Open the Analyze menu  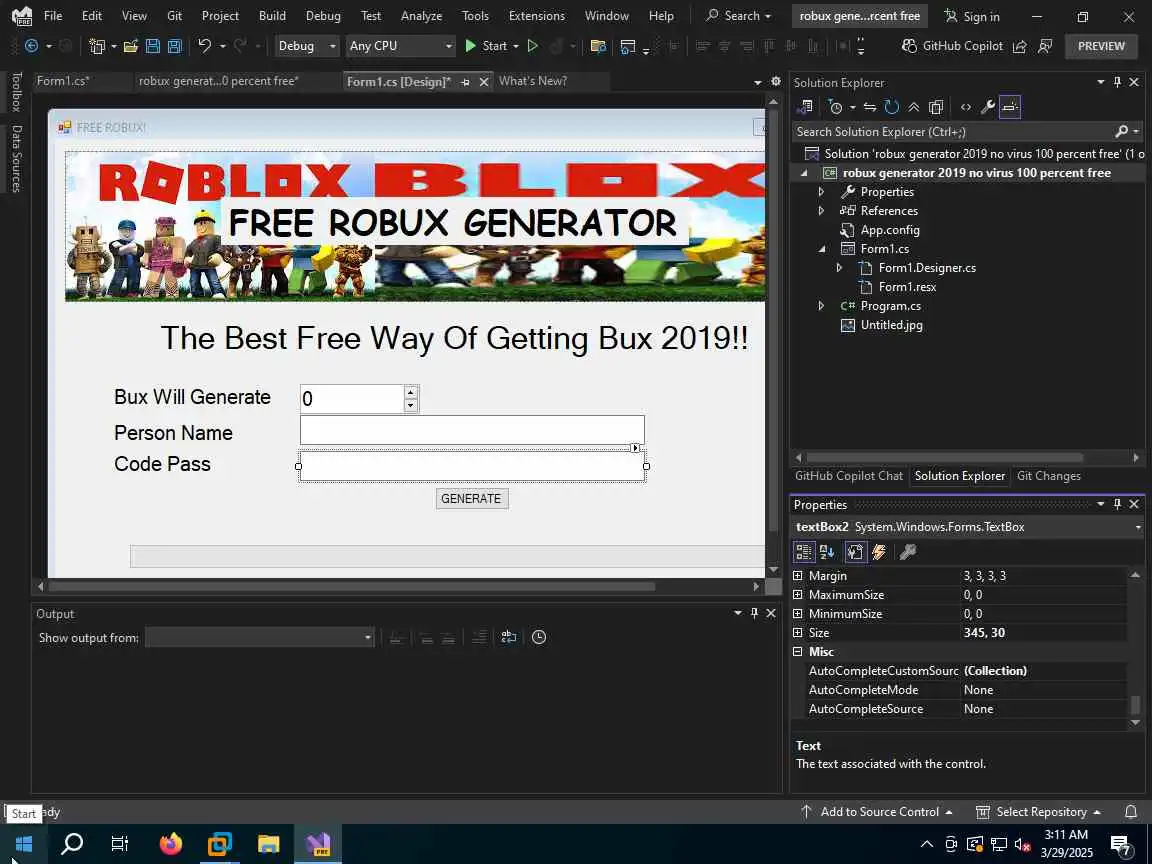click(x=421, y=15)
